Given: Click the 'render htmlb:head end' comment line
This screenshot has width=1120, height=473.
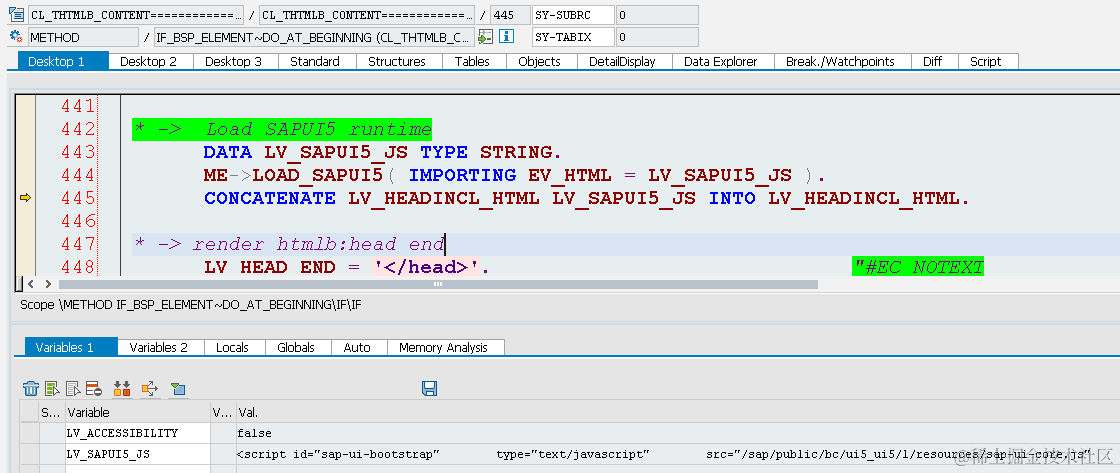Looking at the screenshot, I should [289, 244].
